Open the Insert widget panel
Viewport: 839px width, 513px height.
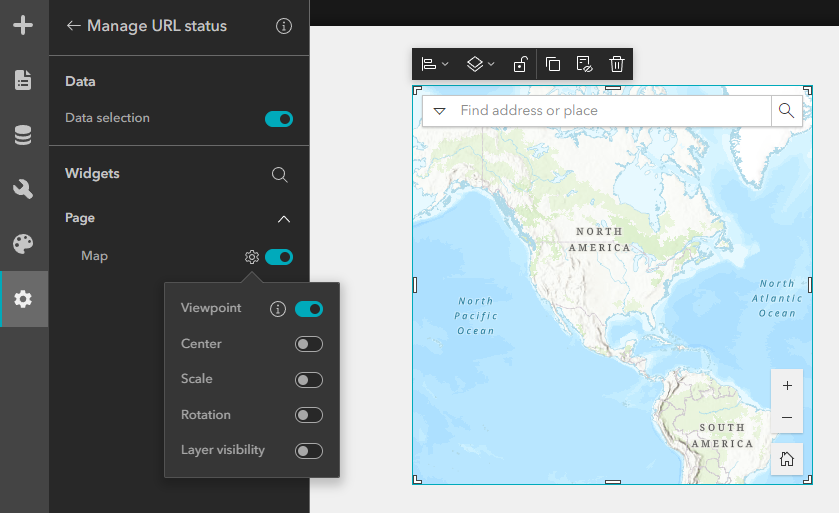pos(23,25)
